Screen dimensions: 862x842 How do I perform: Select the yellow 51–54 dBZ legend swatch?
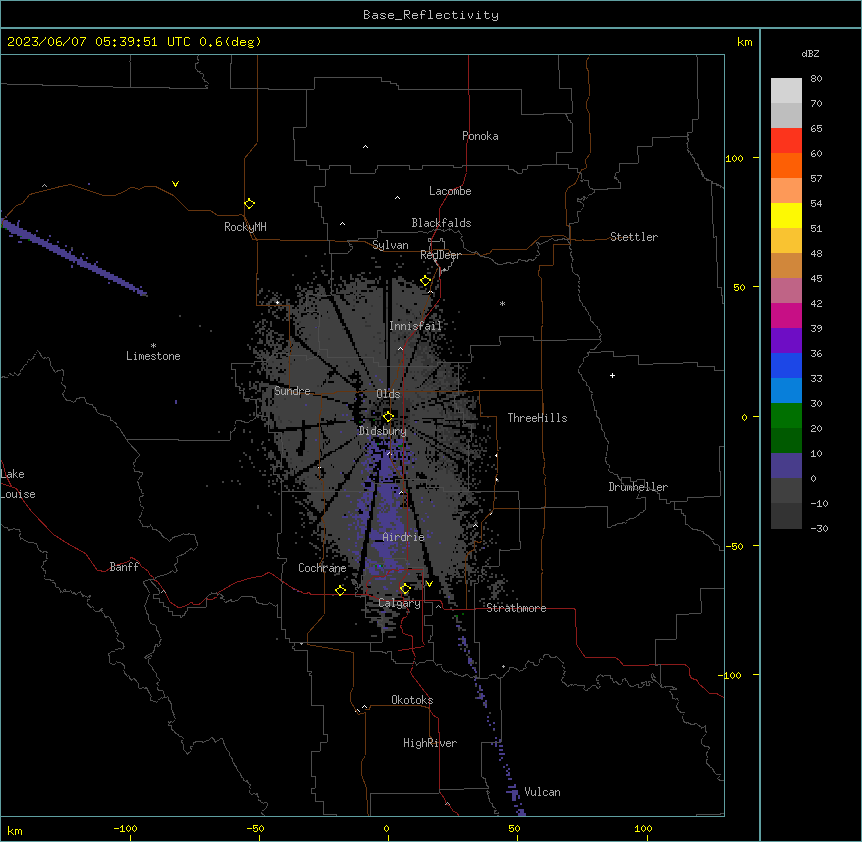[786, 215]
